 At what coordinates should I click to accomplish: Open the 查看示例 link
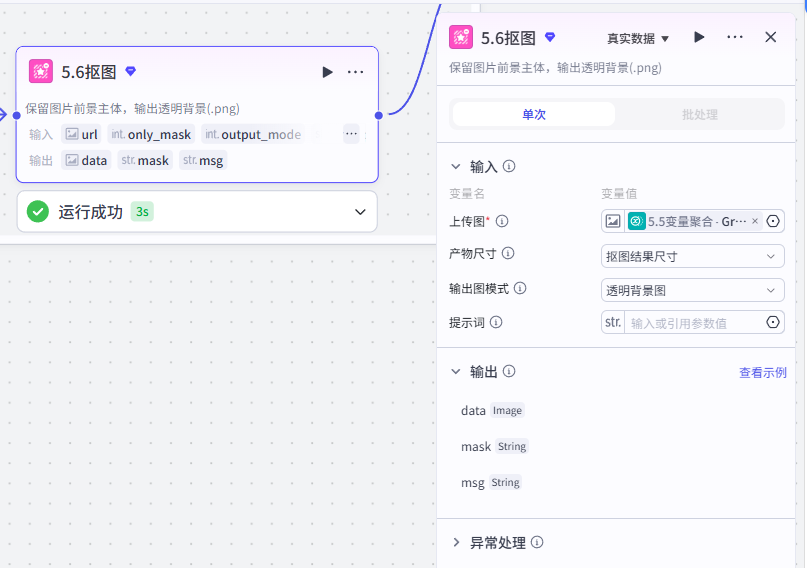point(763,372)
